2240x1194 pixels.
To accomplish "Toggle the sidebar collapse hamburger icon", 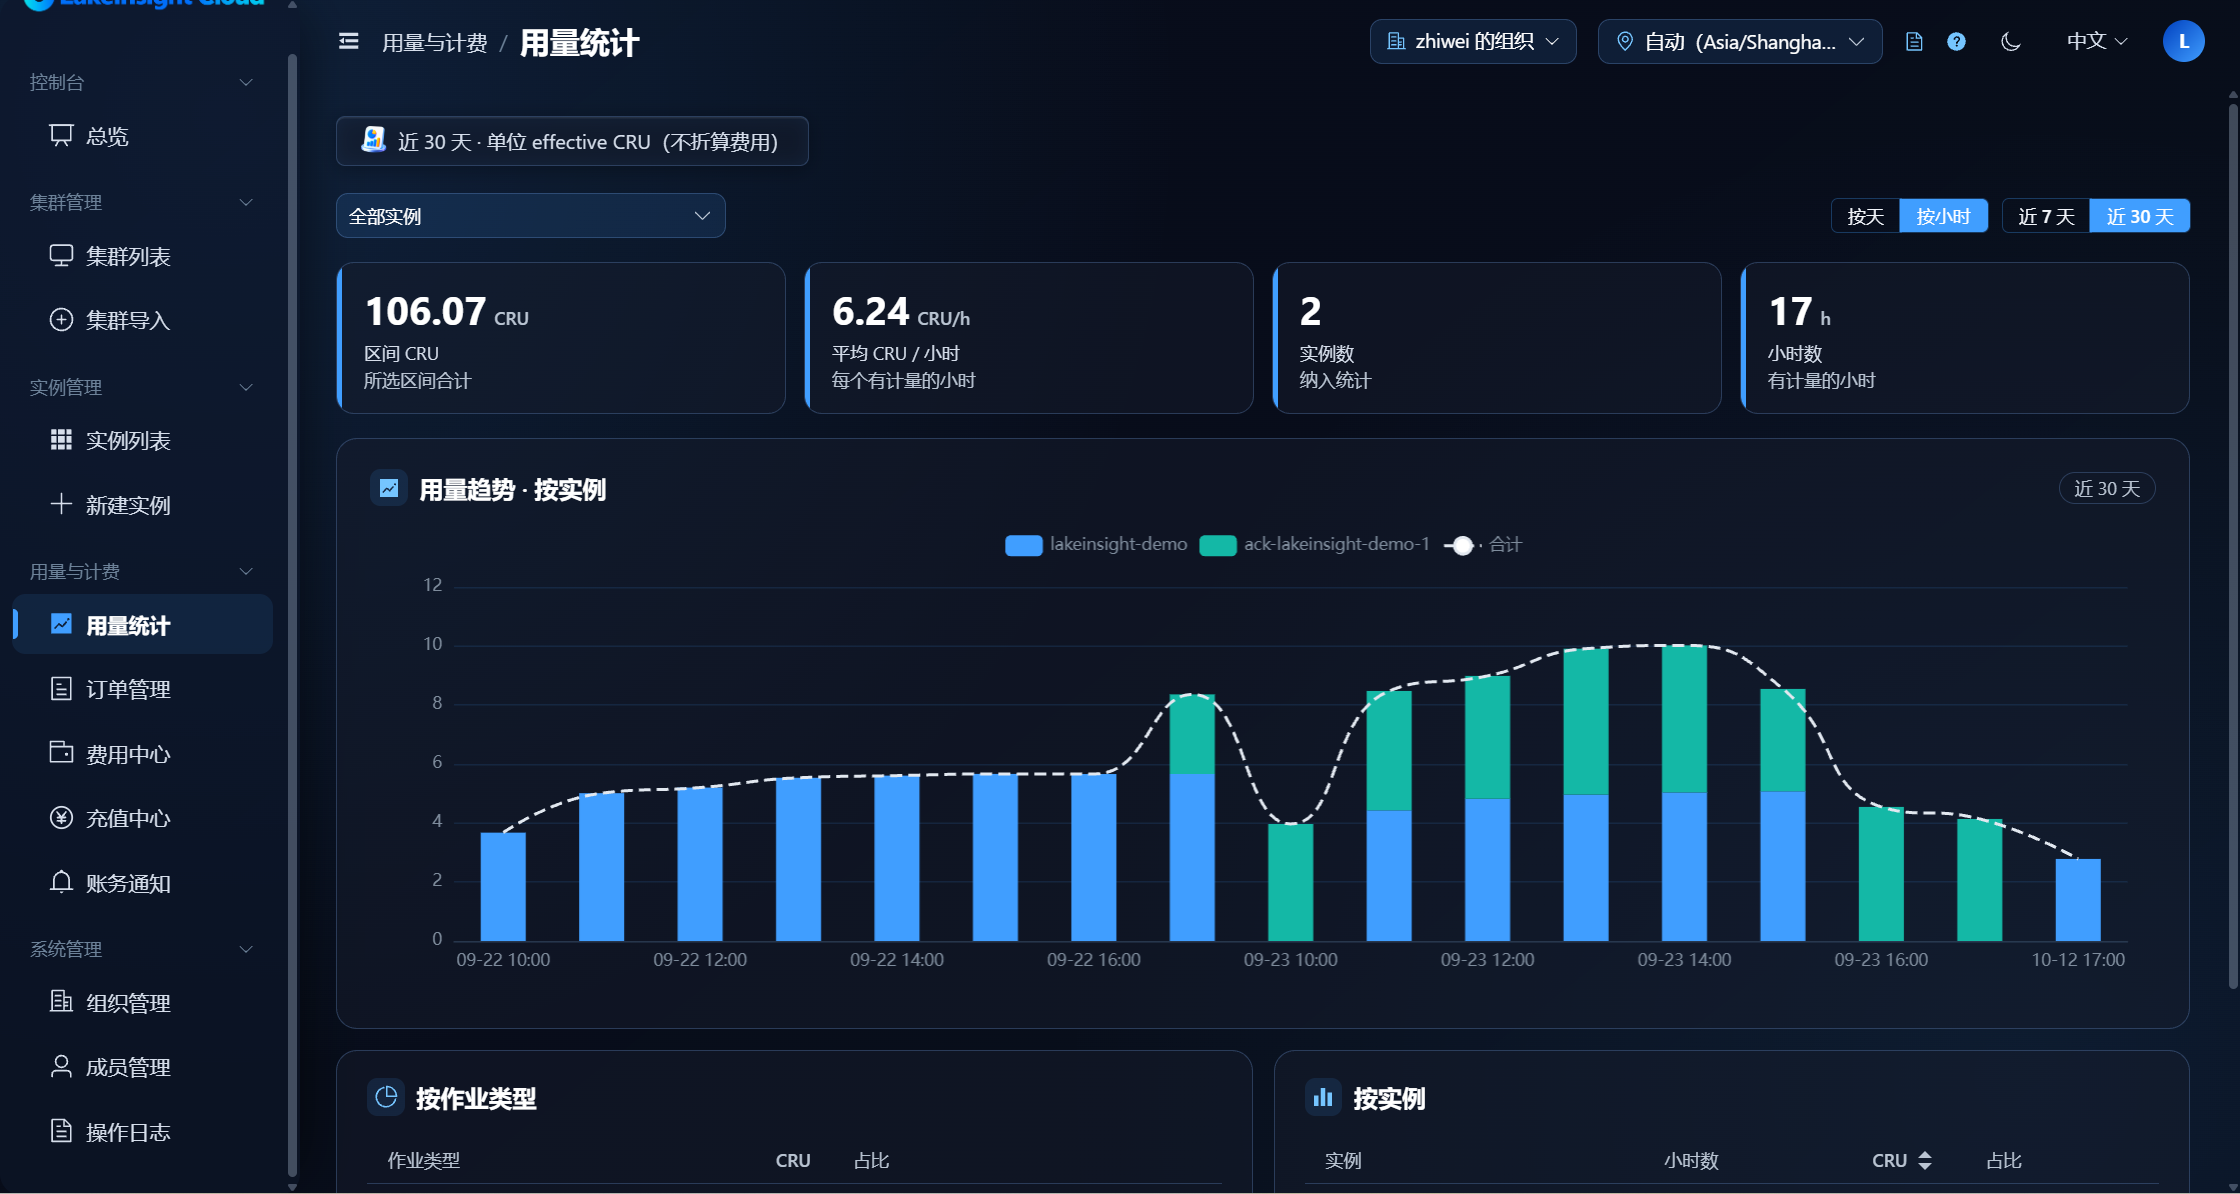I will pyautogui.click(x=348, y=41).
